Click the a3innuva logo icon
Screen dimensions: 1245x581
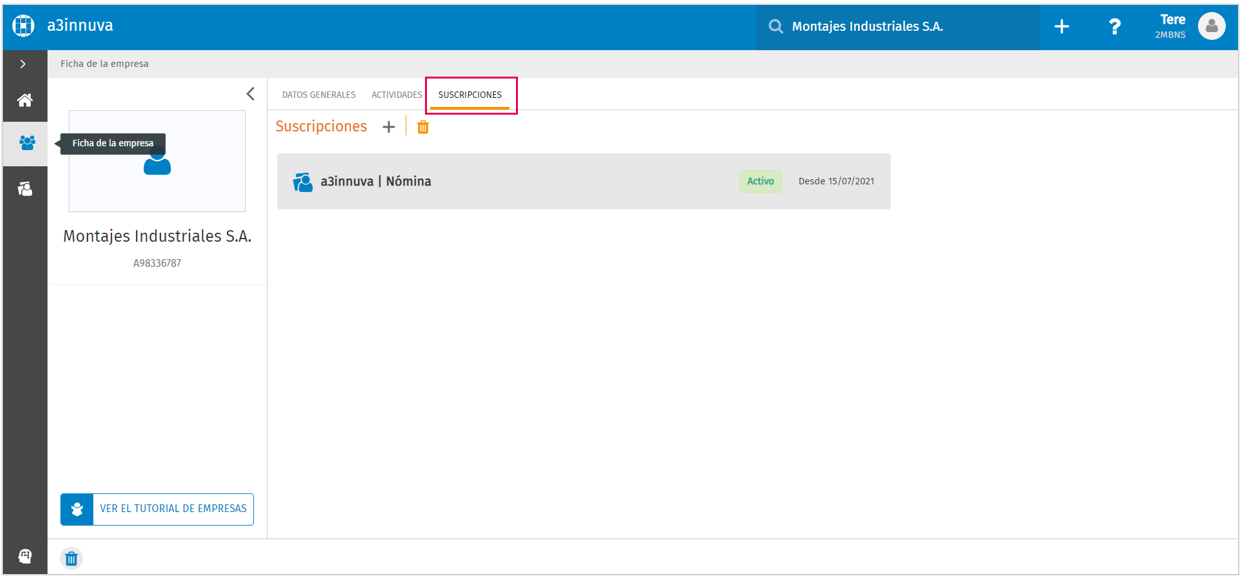click(23, 26)
